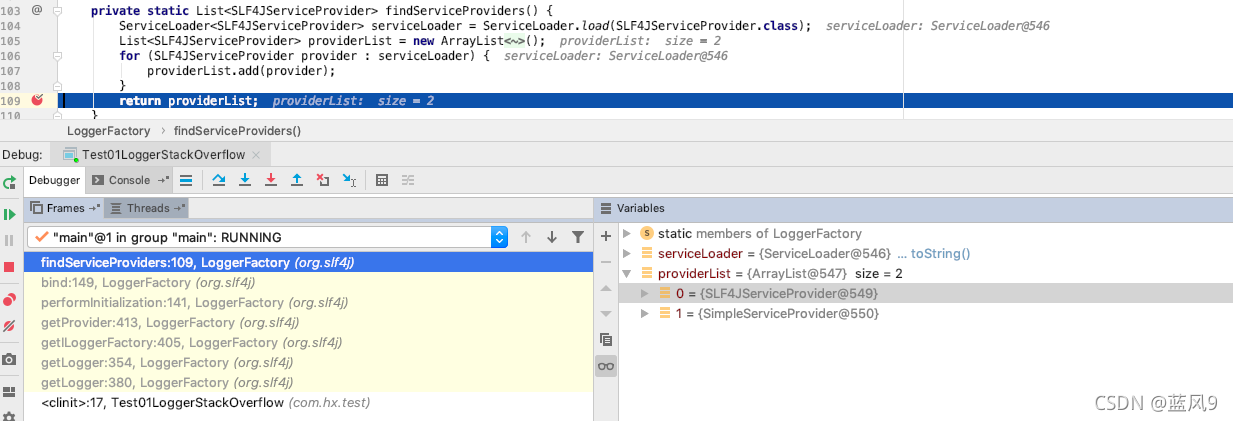Take a thread dump with camera icon
The width and height of the screenshot is (1233, 421).
(x=9, y=359)
